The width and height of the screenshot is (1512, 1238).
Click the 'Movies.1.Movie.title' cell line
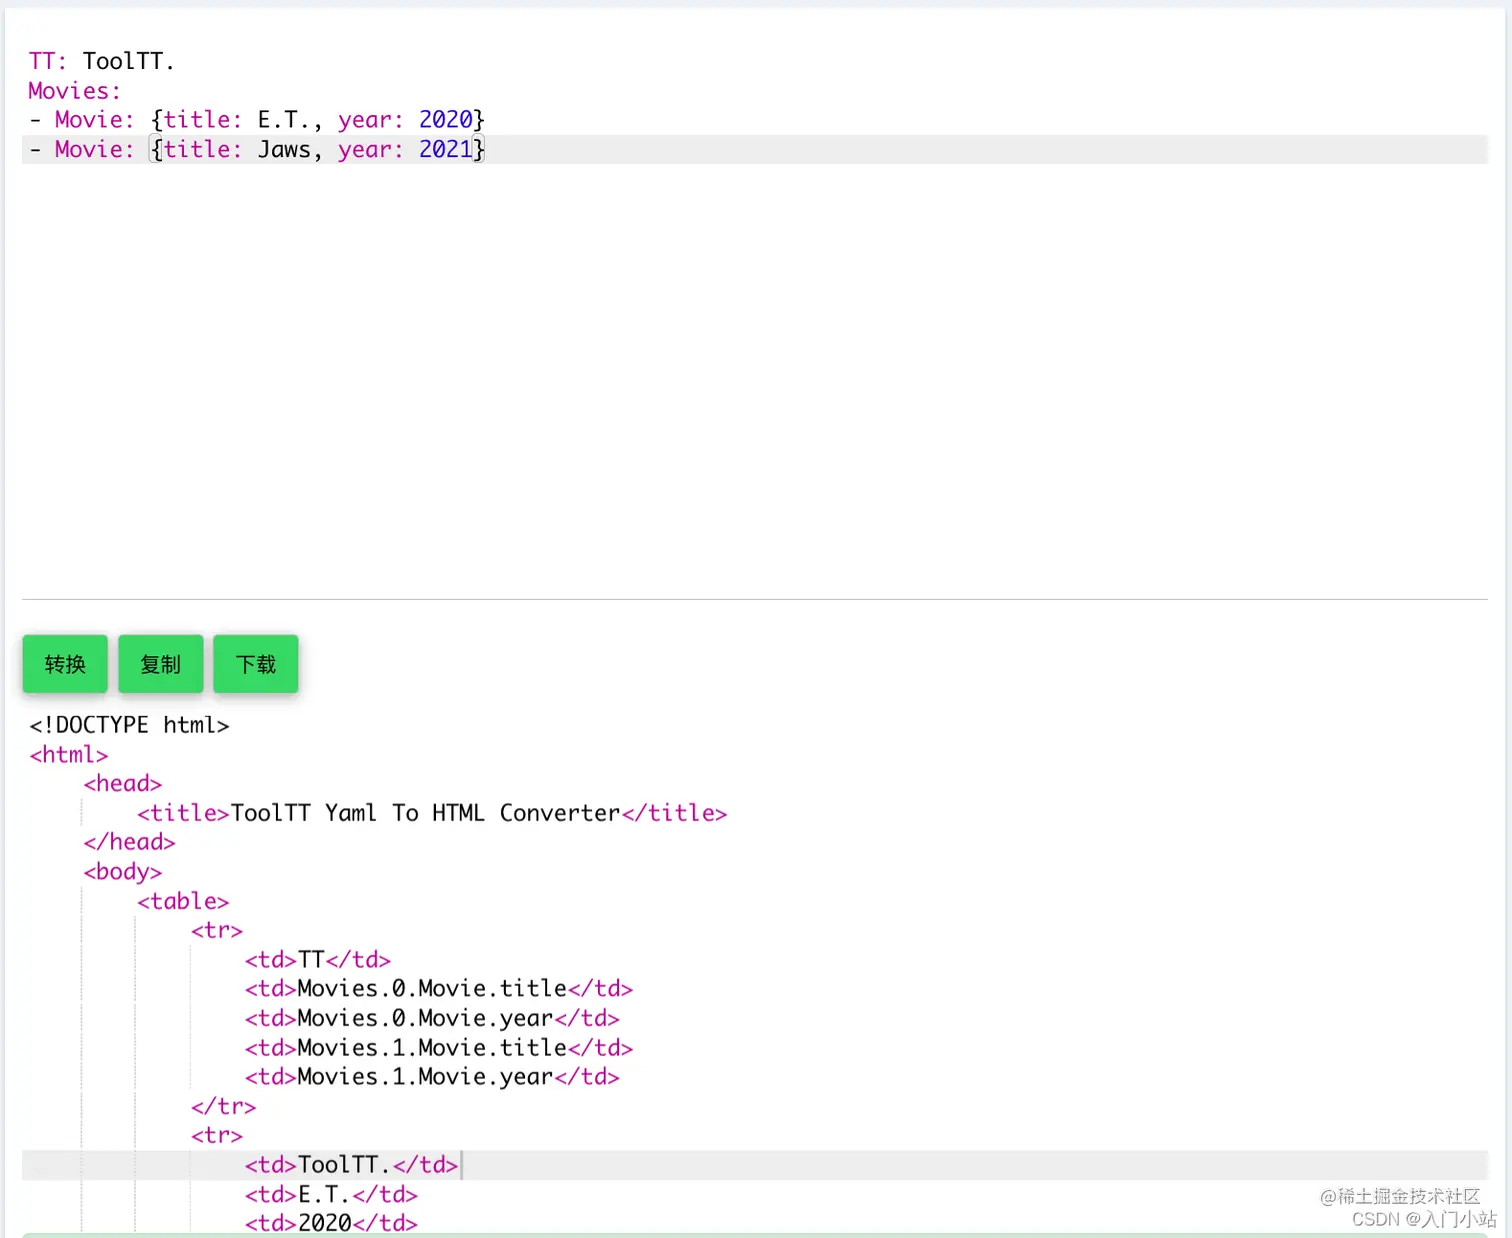point(439,1048)
